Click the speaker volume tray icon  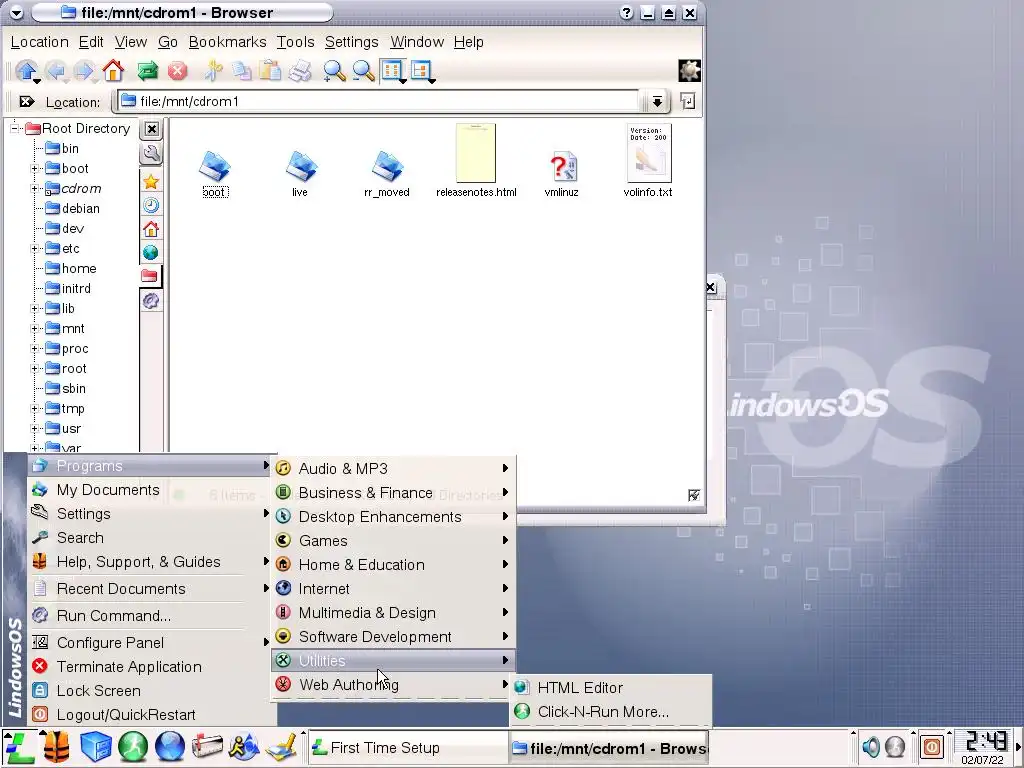pos(871,746)
